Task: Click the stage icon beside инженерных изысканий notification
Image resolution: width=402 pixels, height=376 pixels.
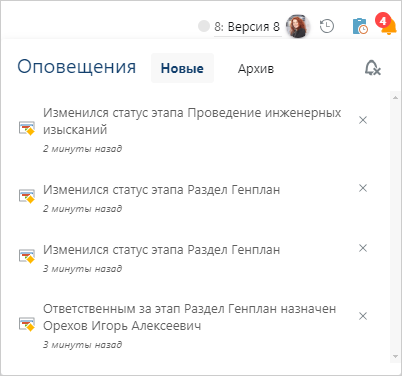Action: click(x=27, y=128)
